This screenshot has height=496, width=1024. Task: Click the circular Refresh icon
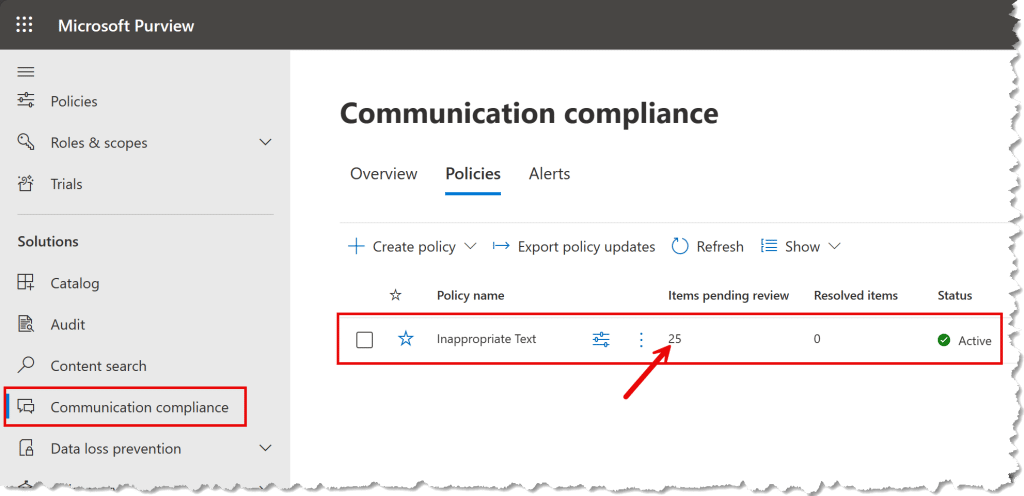[x=680, y=246]
